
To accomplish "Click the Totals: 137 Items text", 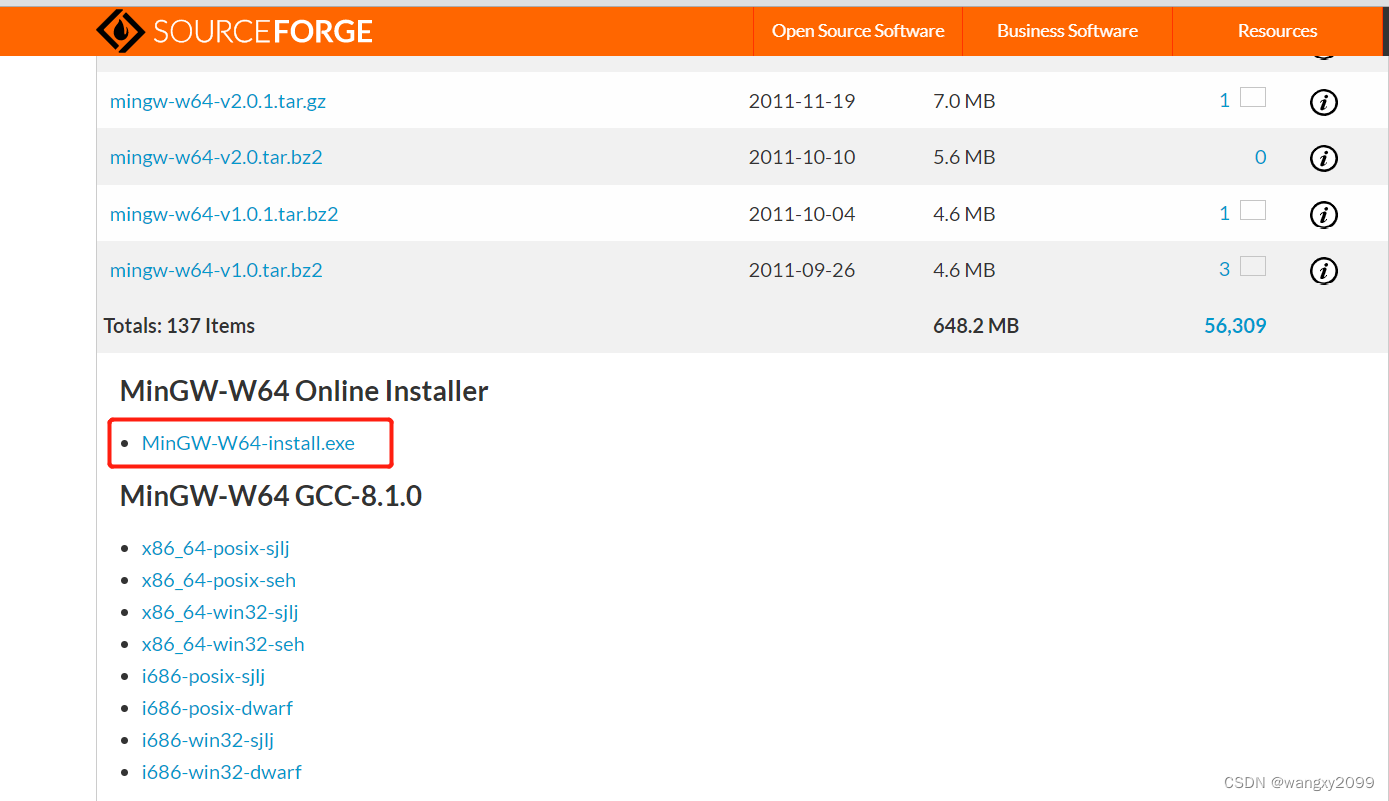I will coord(179,326).
